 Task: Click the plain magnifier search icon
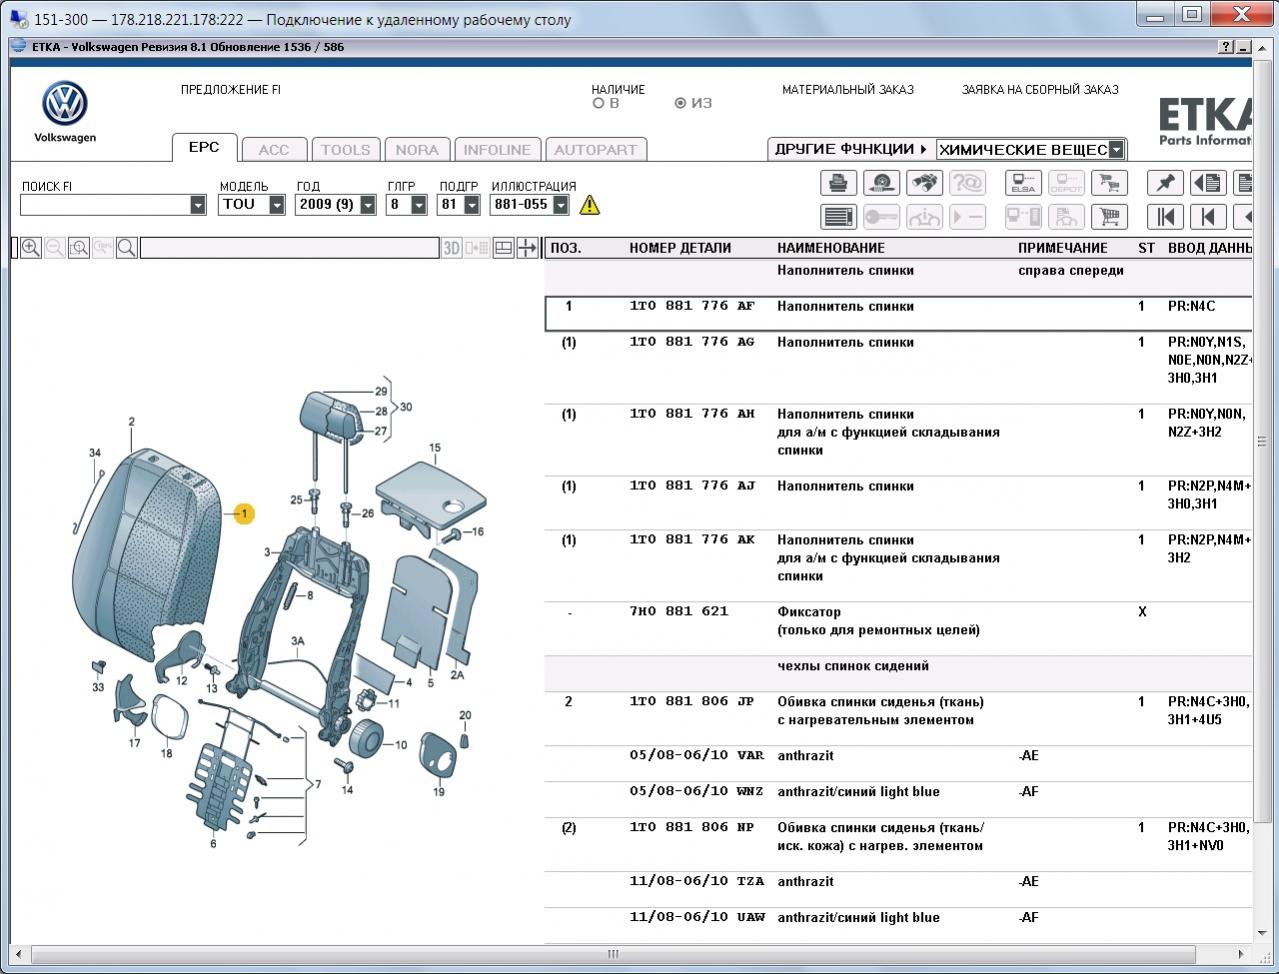(x=127, y=248)
